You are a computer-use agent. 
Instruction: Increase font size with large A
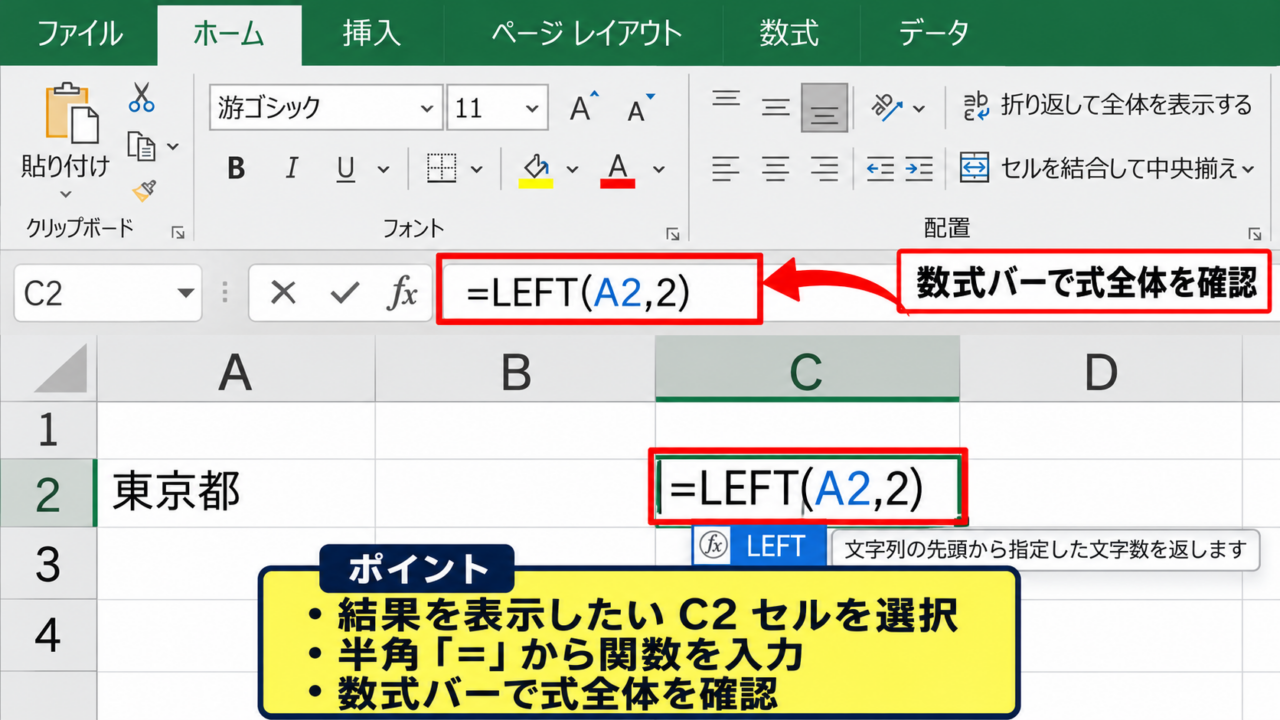coord(583,107)
